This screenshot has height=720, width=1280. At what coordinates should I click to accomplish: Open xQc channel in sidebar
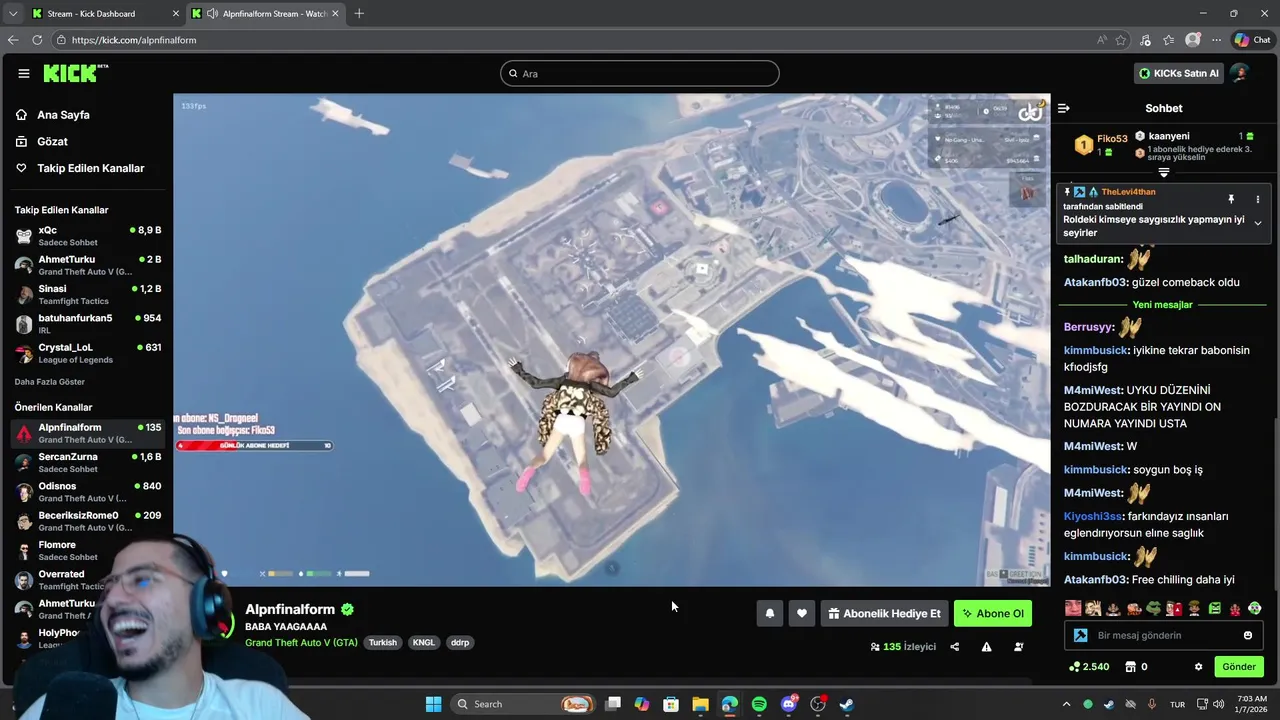[x=88, y=236]
